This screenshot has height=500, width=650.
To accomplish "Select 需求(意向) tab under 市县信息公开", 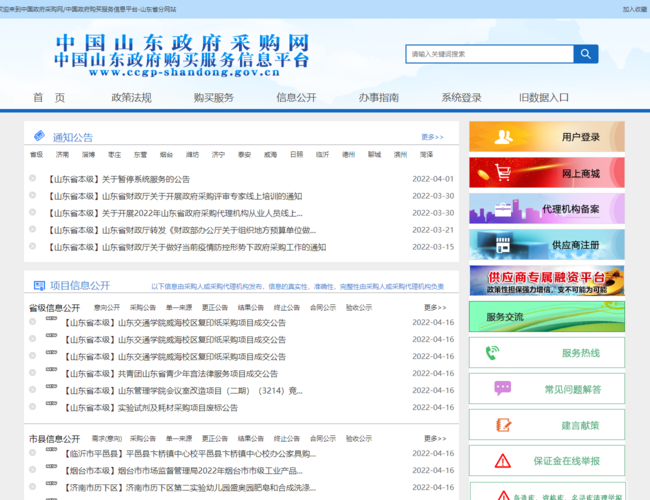I will click(107, 438).
